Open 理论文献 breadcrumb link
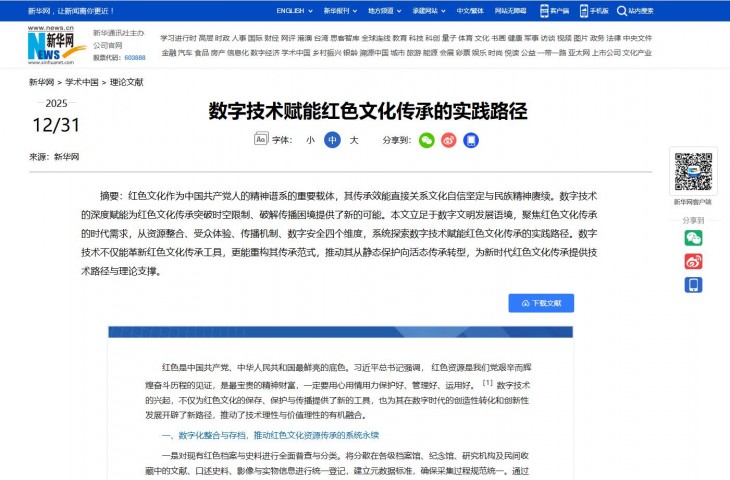The image size is (730, 480). pos(126,82)
